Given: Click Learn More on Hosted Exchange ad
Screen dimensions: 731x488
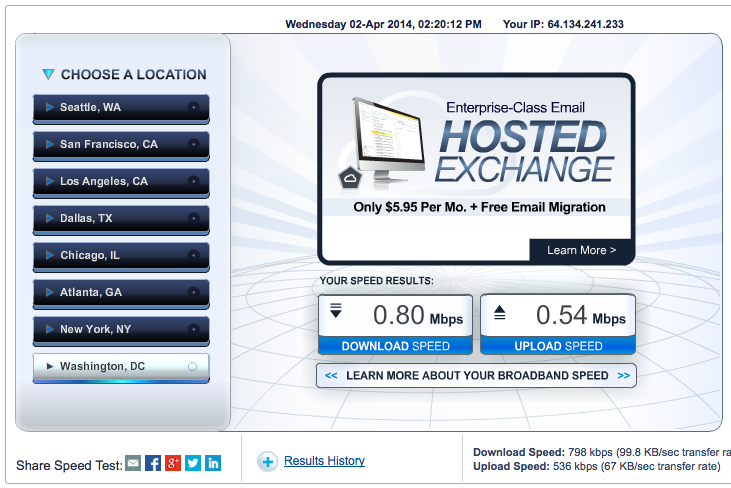Looking at the screenshot, I should [581, 250].
